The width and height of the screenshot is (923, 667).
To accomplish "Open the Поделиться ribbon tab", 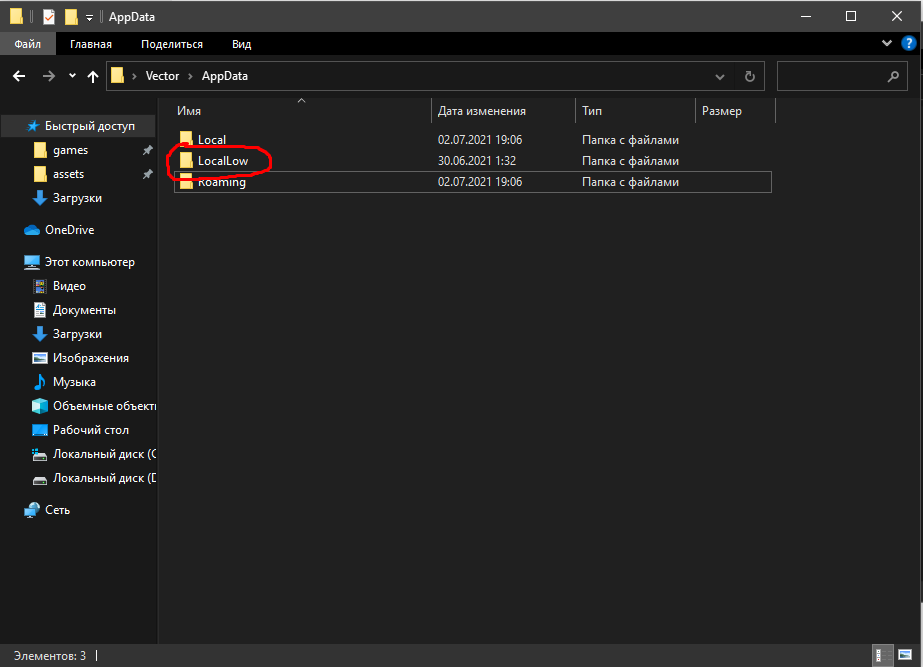I will pos(171,44).
